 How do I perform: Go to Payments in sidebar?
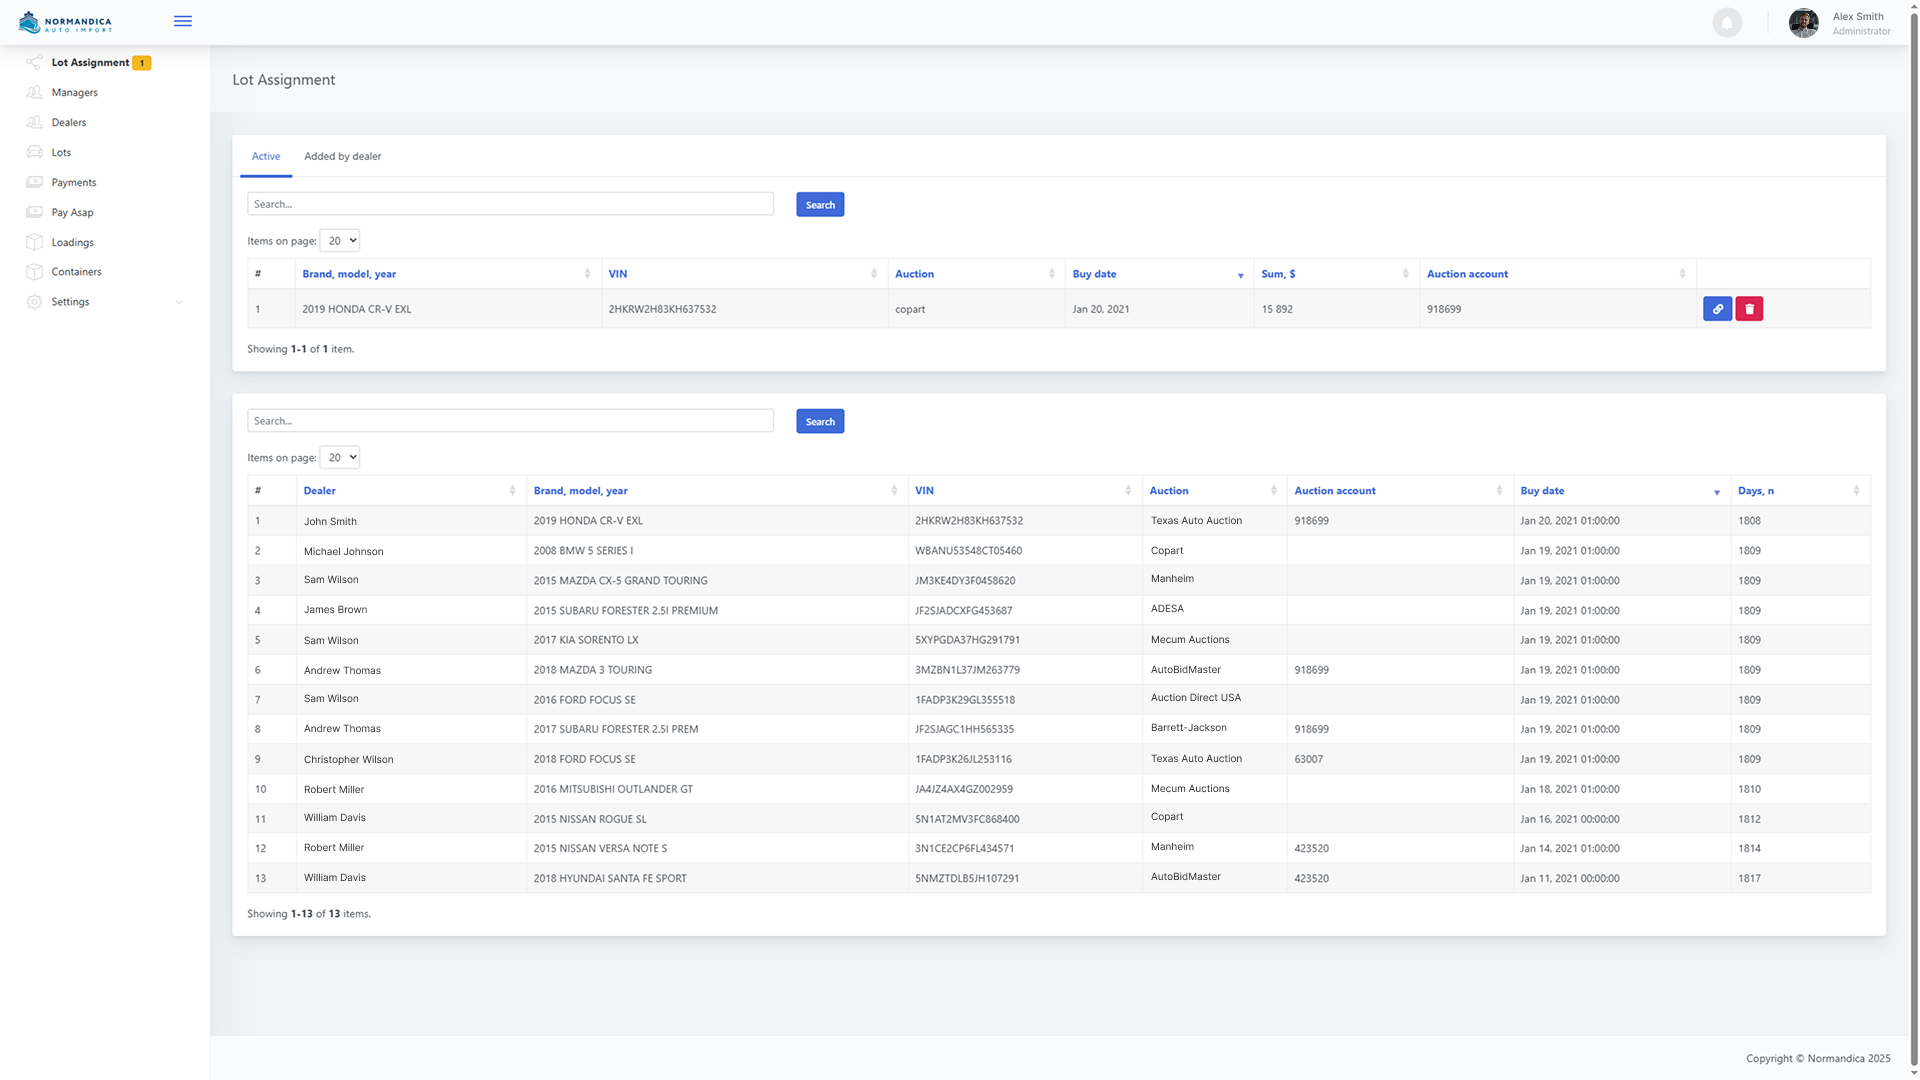(x=73, y=182)
